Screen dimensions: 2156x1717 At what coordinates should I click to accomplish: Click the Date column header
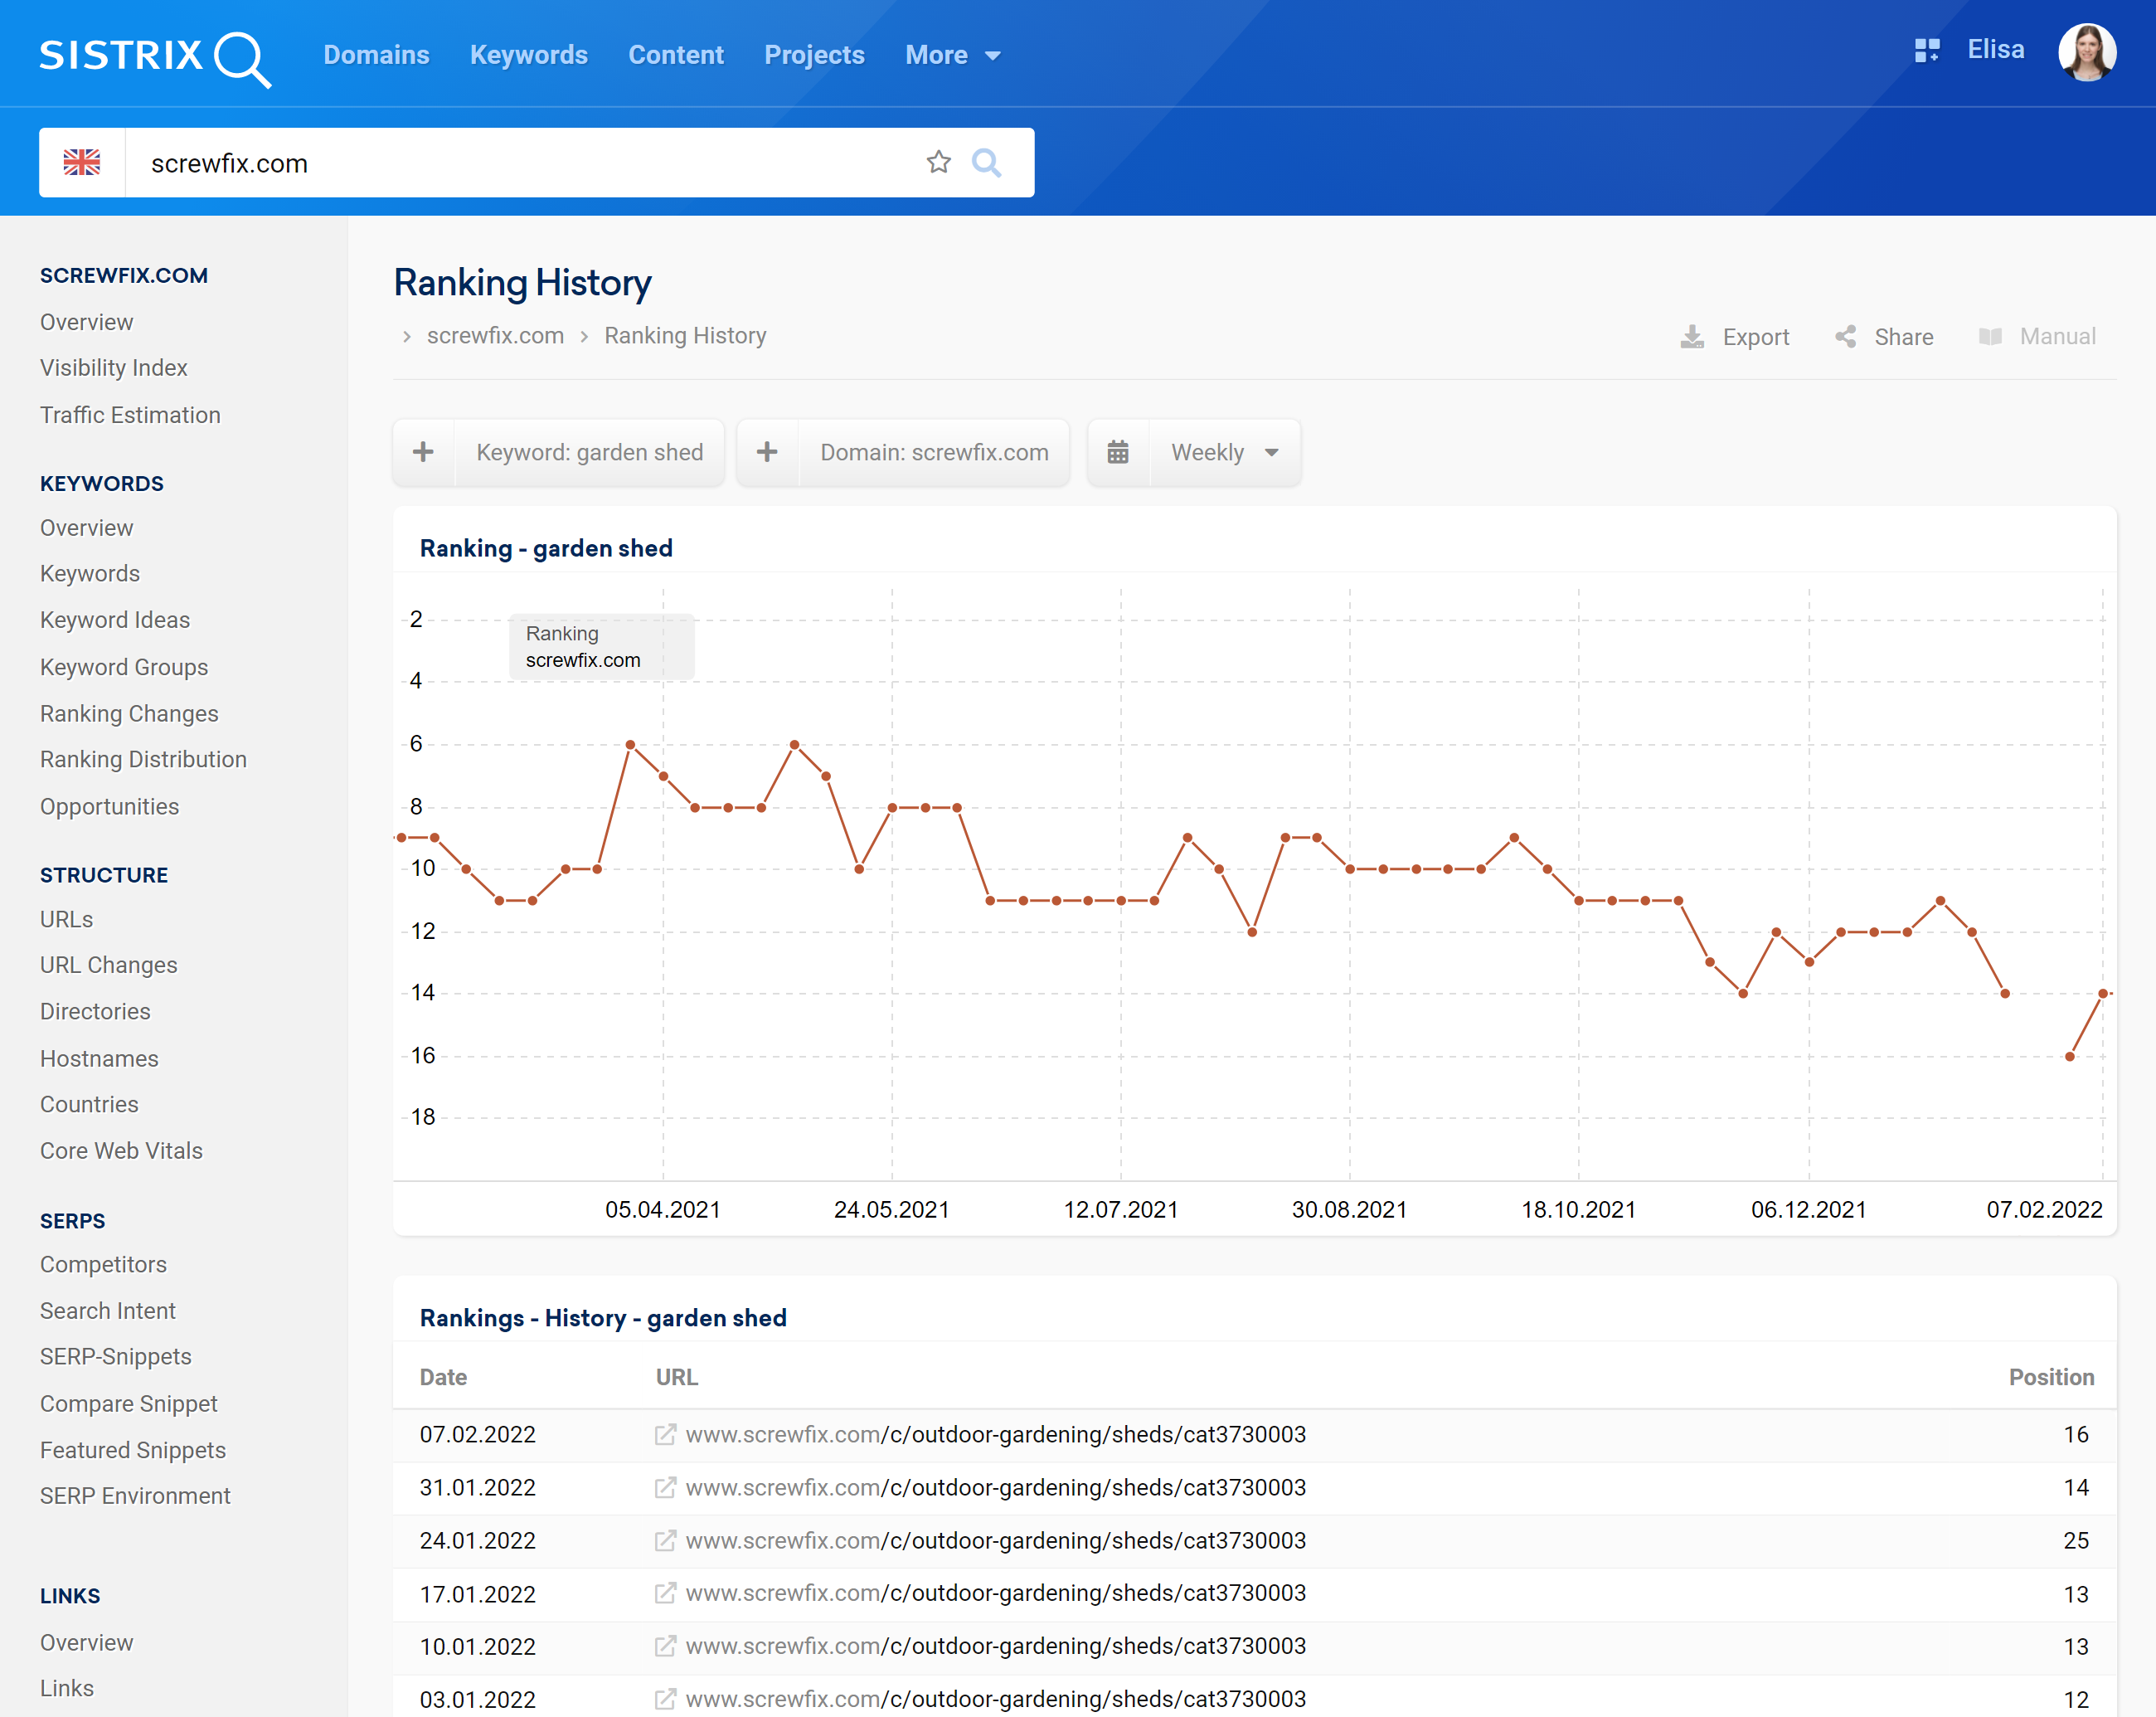pos(443,1377)
